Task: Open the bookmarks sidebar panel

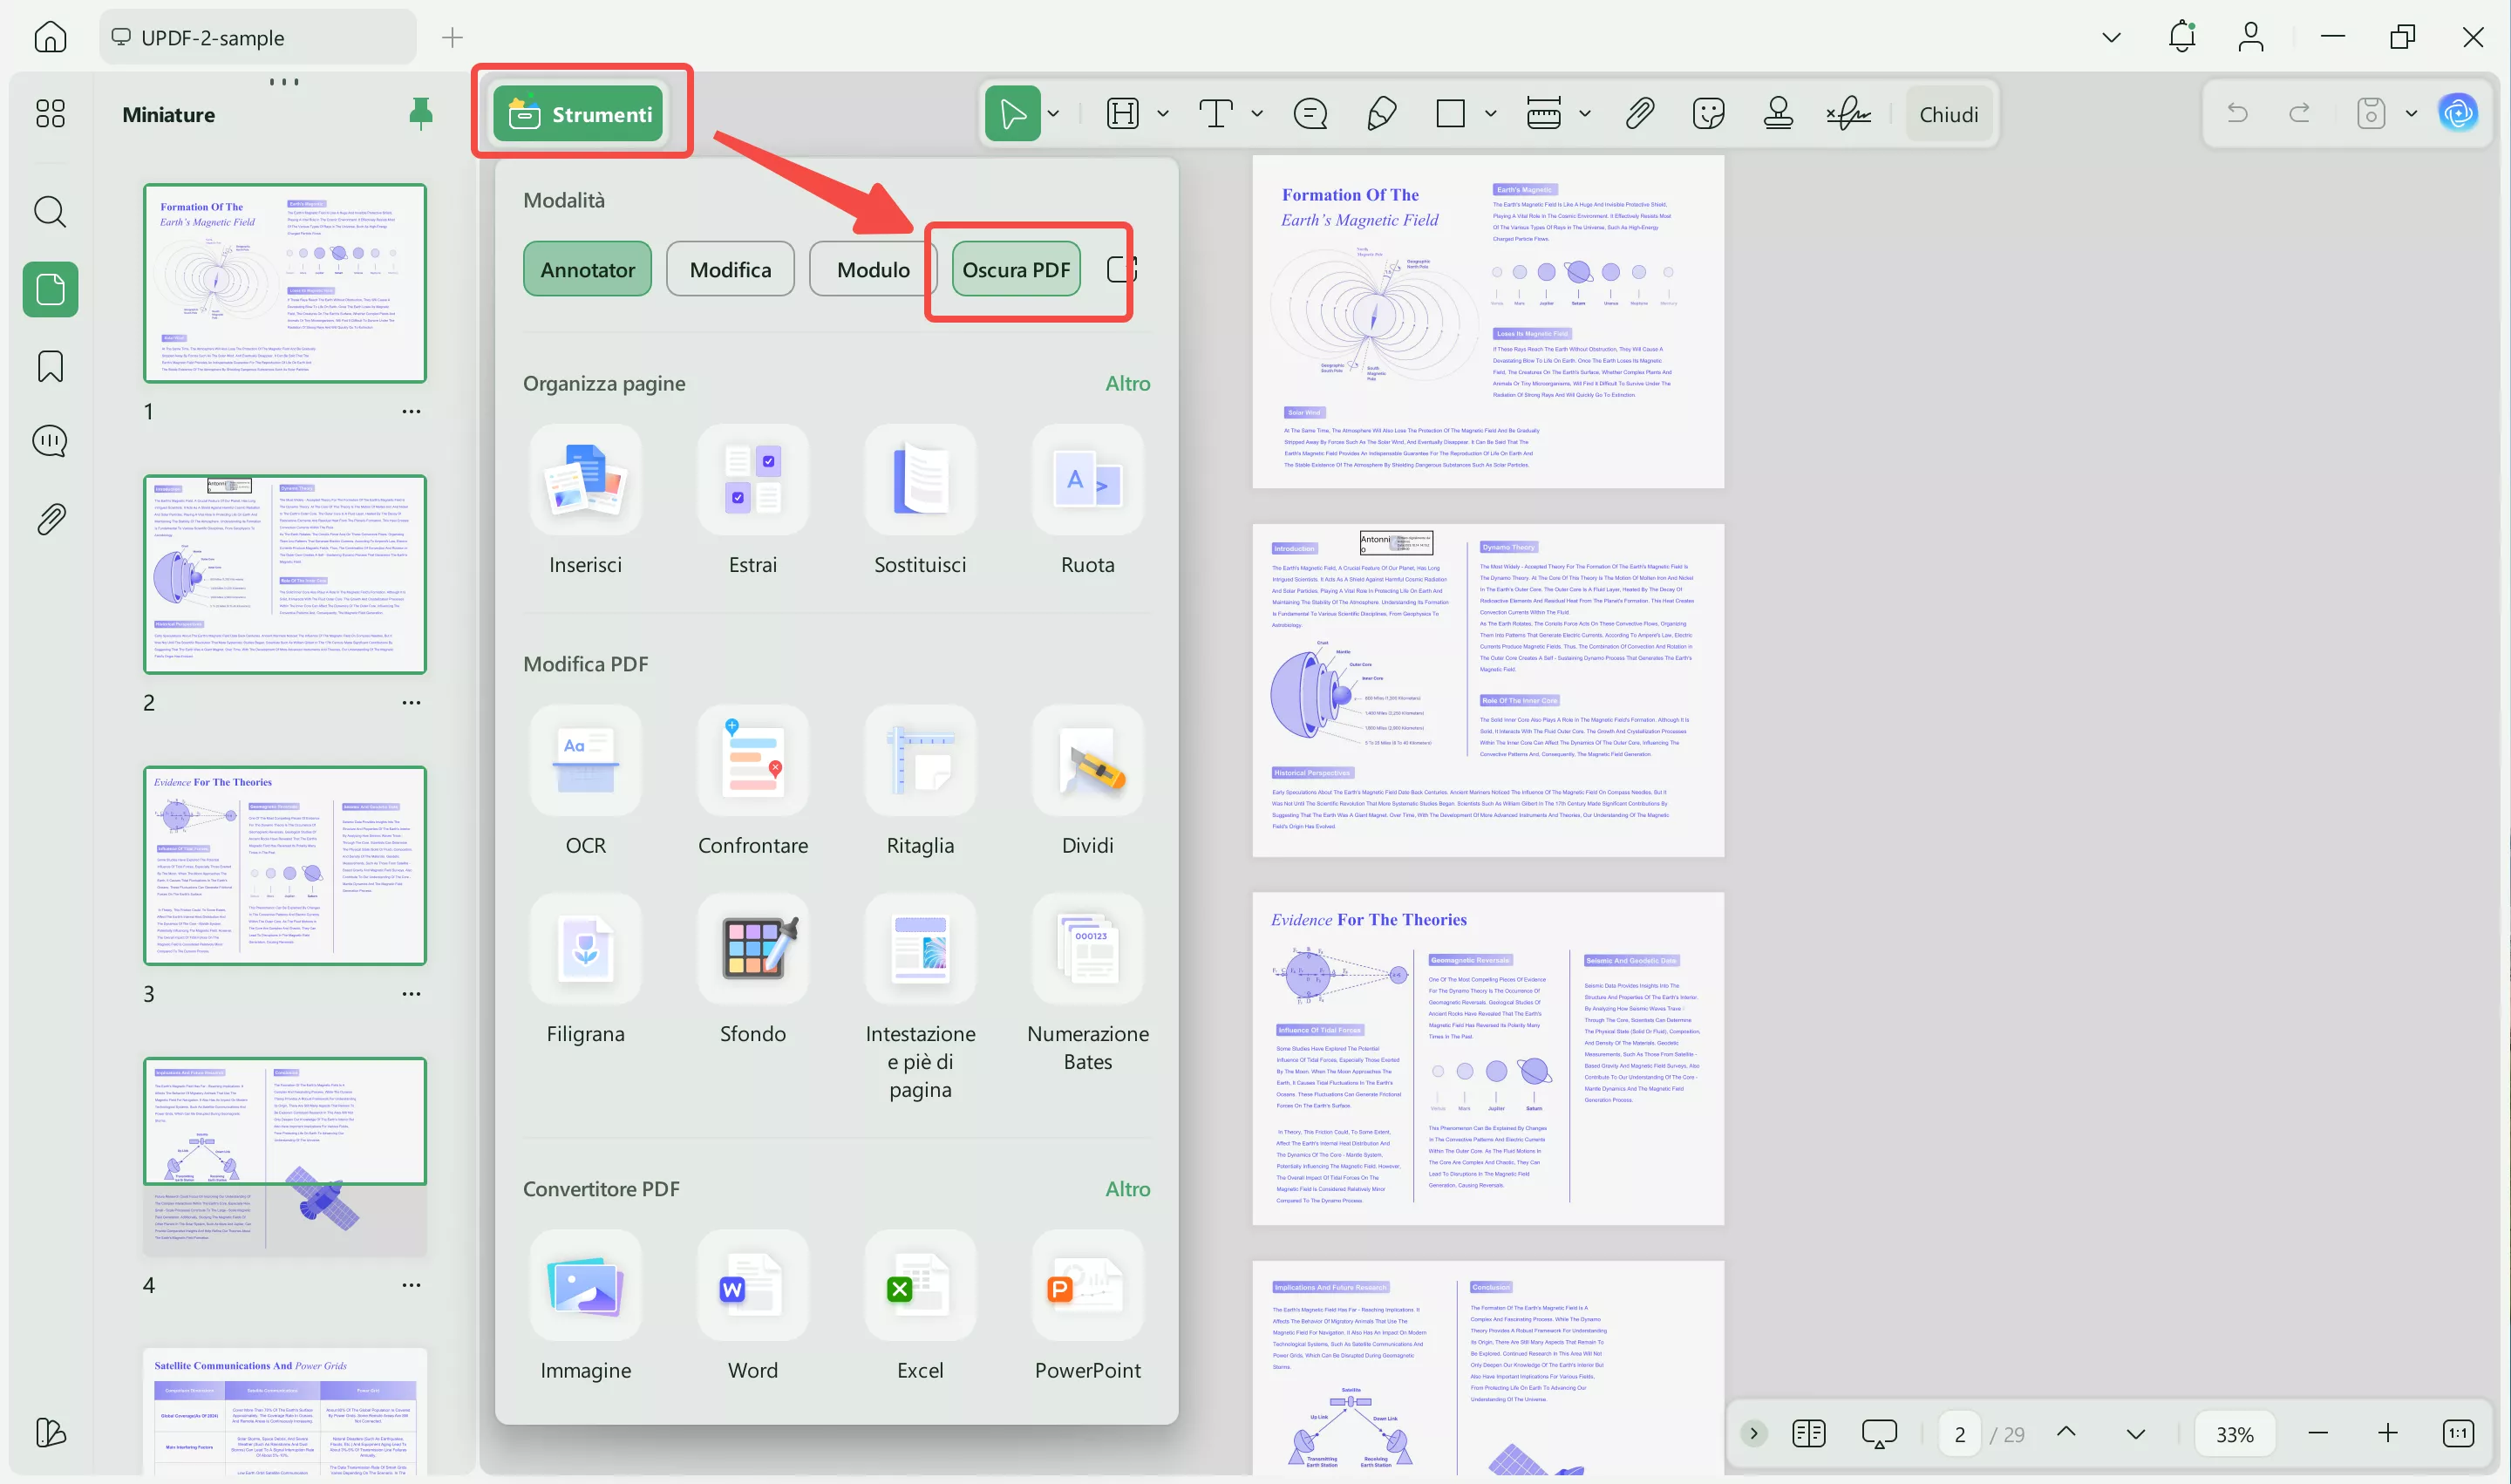Action: (50, 366)
